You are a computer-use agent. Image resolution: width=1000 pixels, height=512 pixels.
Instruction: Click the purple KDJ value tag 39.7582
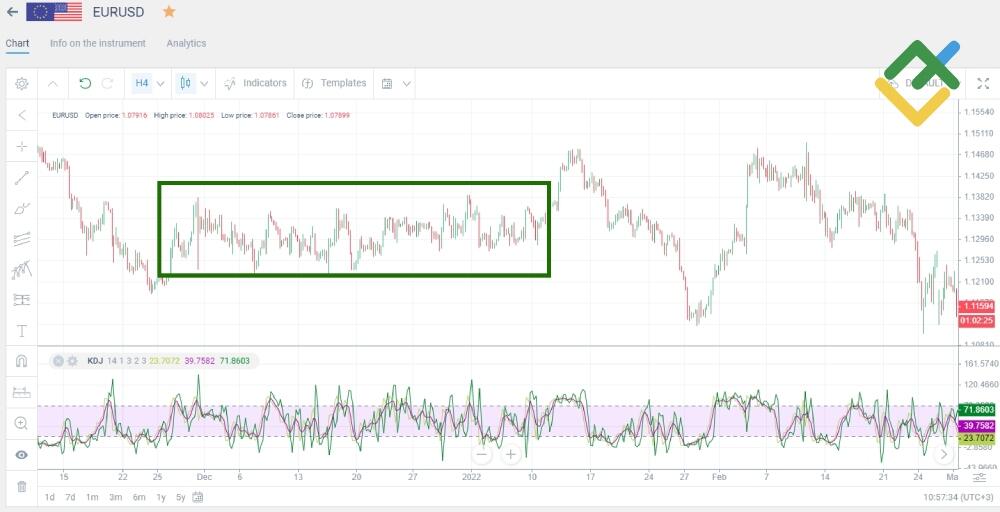(x=976, y=425)
